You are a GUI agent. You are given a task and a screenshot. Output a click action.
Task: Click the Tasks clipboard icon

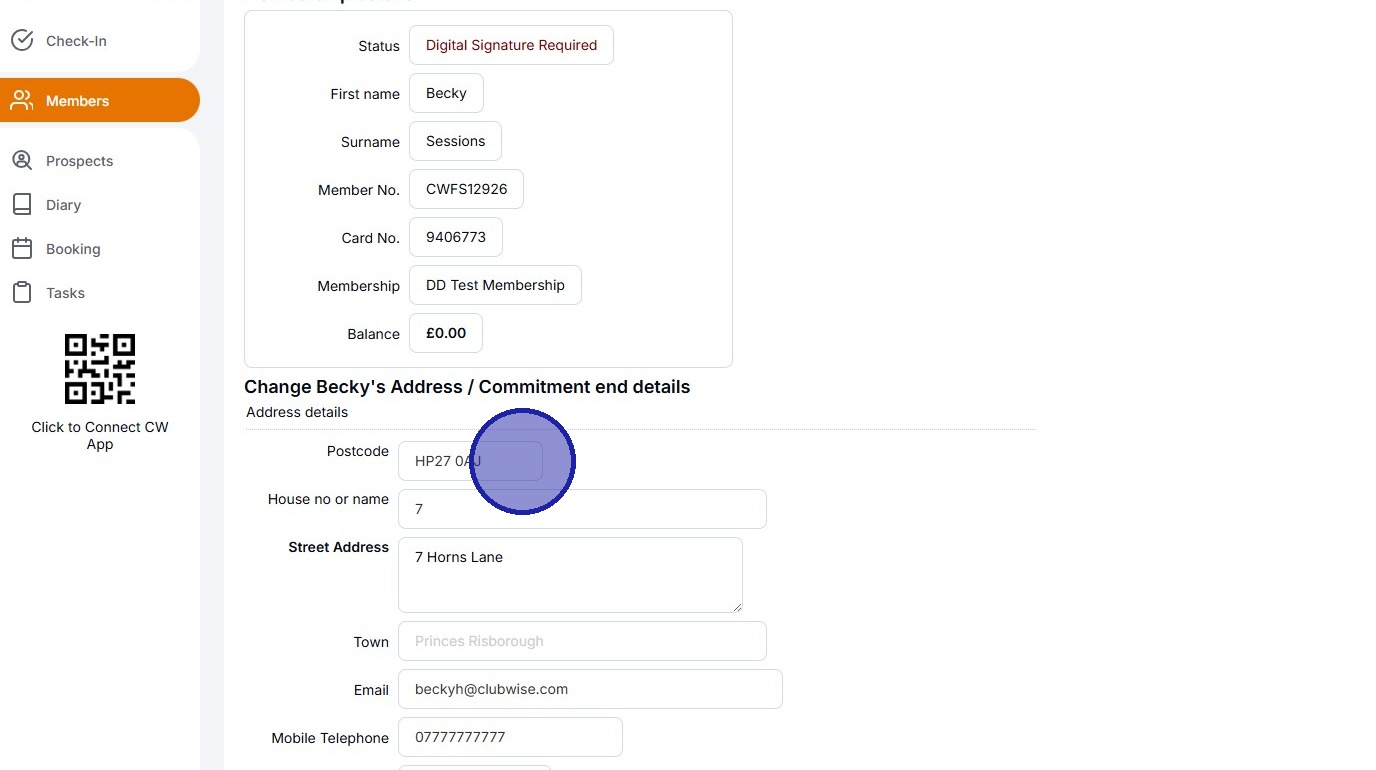[22, 292]
